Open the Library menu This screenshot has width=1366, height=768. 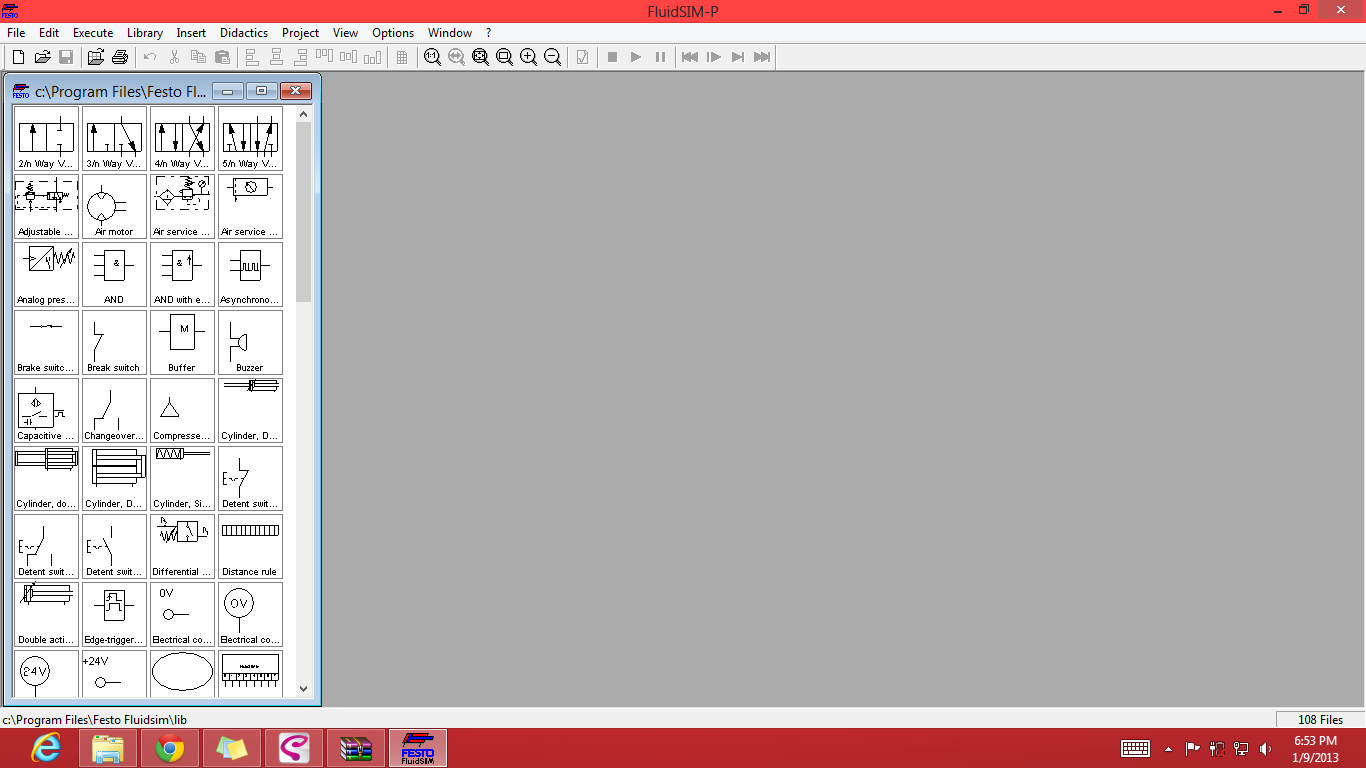pos(145,33)
